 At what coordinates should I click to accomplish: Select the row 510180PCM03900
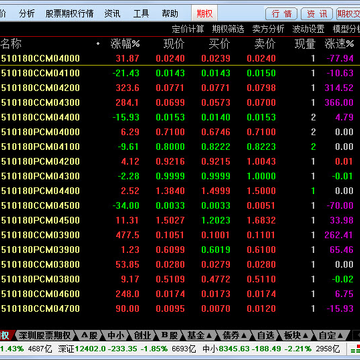click(180, 250)
